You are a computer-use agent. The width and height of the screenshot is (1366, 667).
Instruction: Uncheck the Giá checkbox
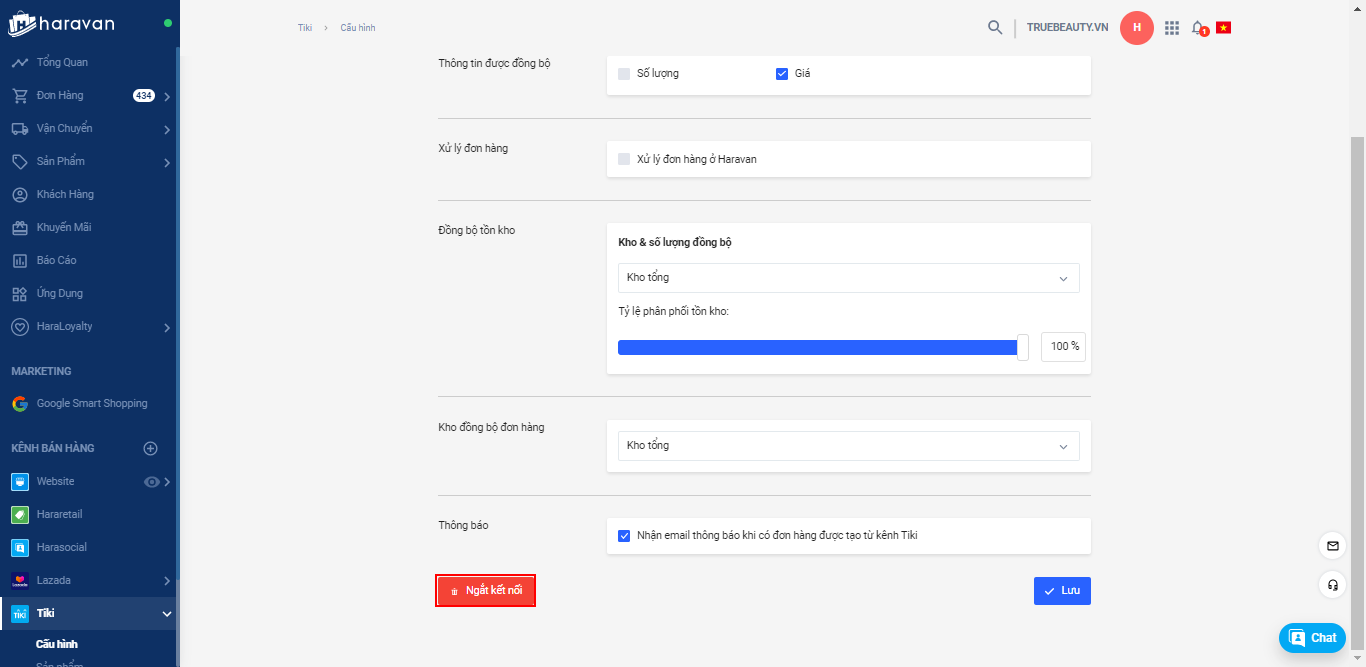point(782,73)
